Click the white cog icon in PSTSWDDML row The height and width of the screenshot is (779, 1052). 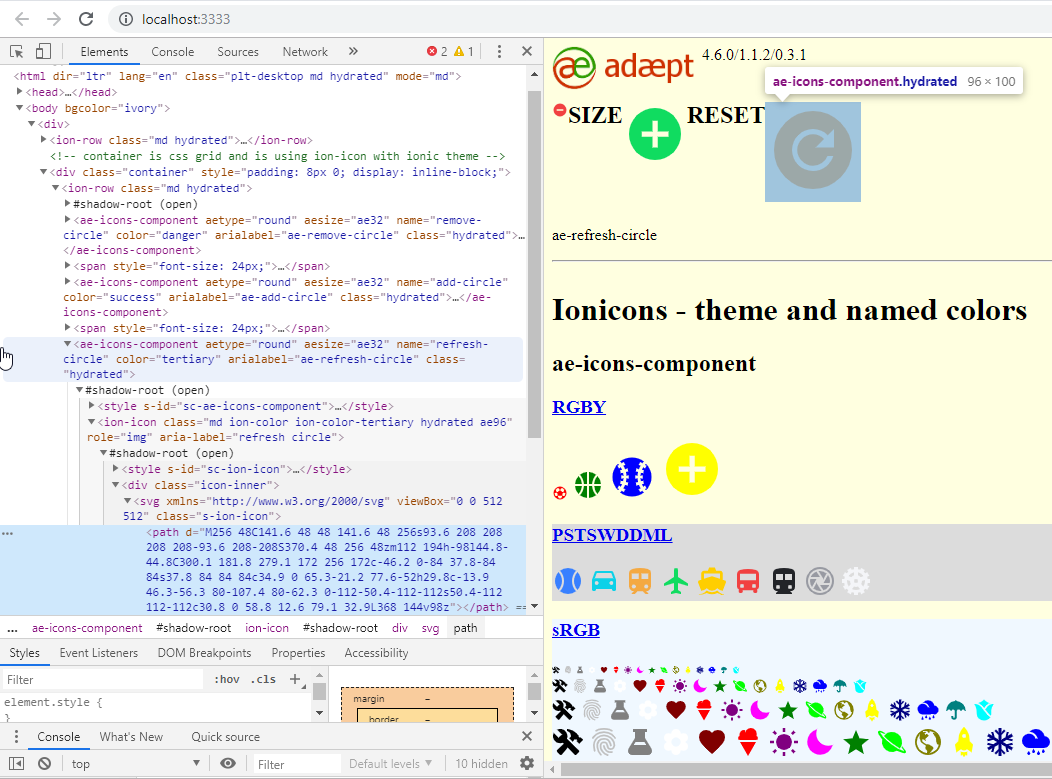click(856, 581)
